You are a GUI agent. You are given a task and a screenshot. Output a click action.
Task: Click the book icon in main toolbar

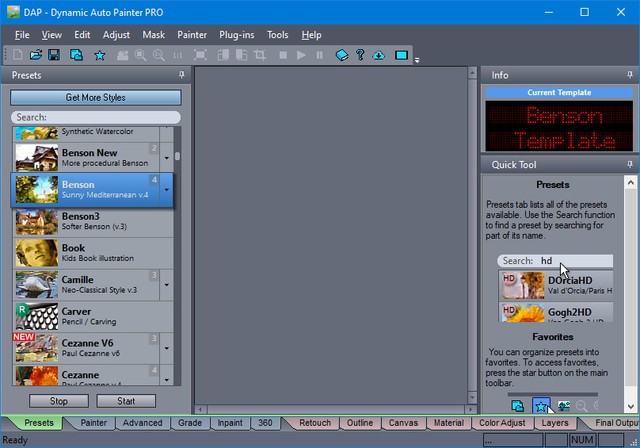(342, 55)
